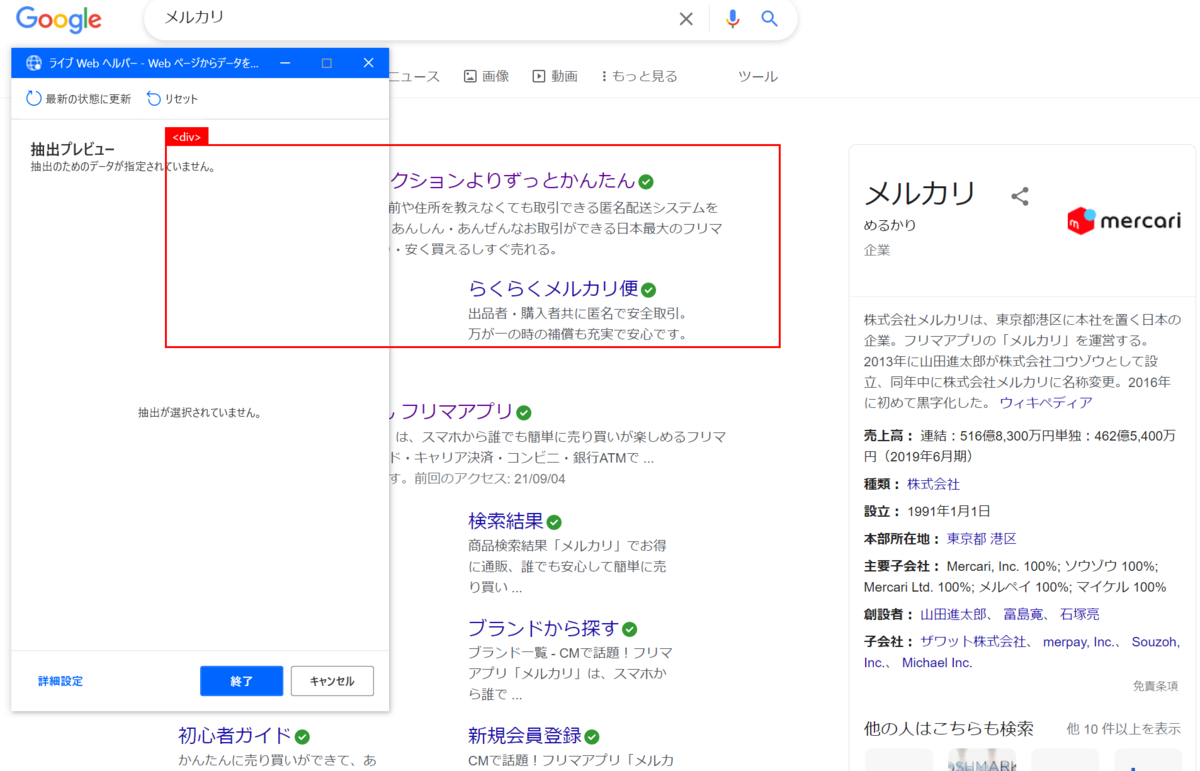Click the green check beside 検索結果
The width and height of the screenshot is (1200, 771).
pyautogui.click(x=554, y=522)
